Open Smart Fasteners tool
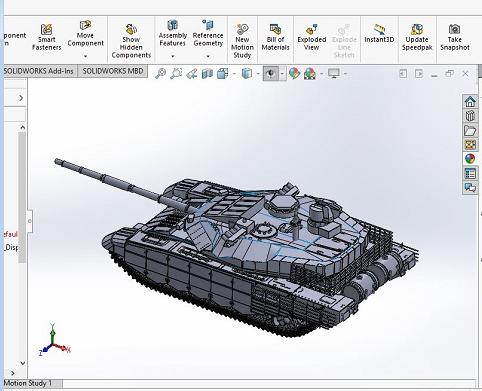The image size is (482, 391). click(x=46, y=37)
